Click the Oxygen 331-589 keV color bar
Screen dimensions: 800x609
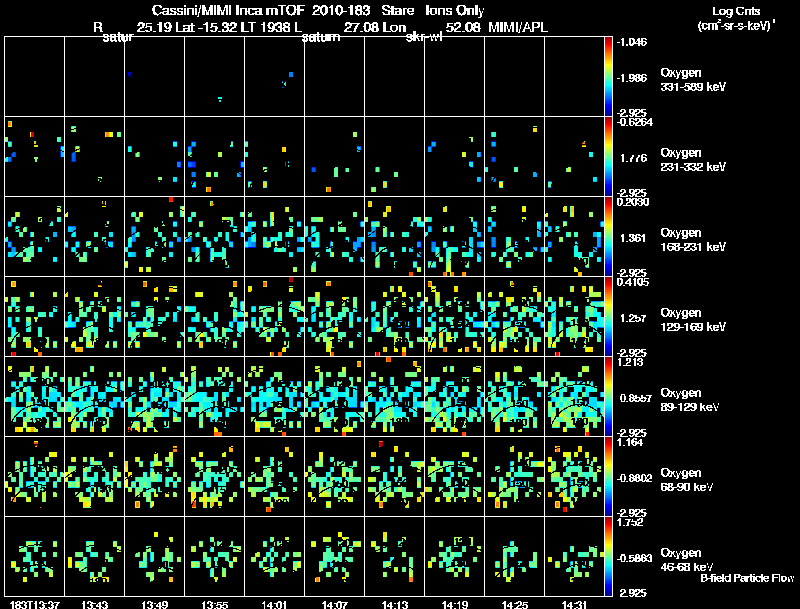pos(608,76)
